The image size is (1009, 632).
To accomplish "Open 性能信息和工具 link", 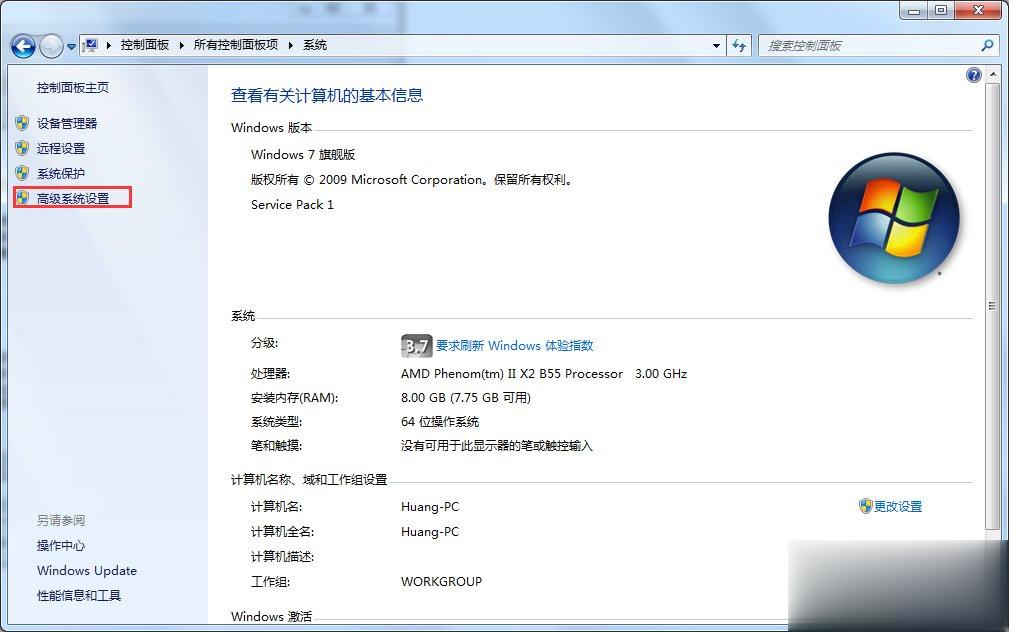I will pyautogui.click(x=79, y=596).
